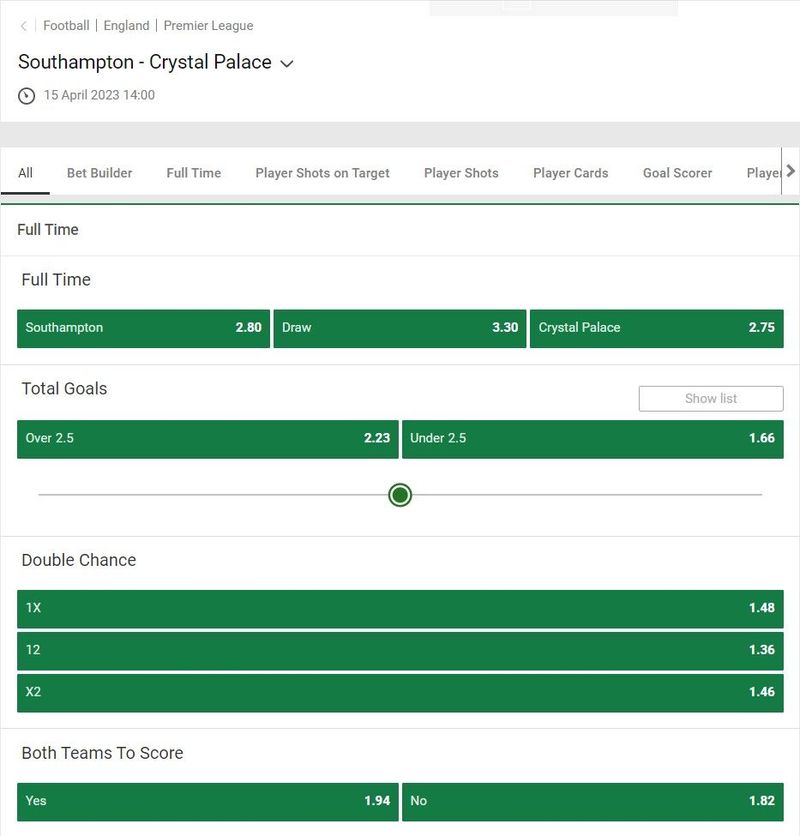Select the Goal Scorer tab
Screen dimensions: 800x836
[x=677, y=172]
